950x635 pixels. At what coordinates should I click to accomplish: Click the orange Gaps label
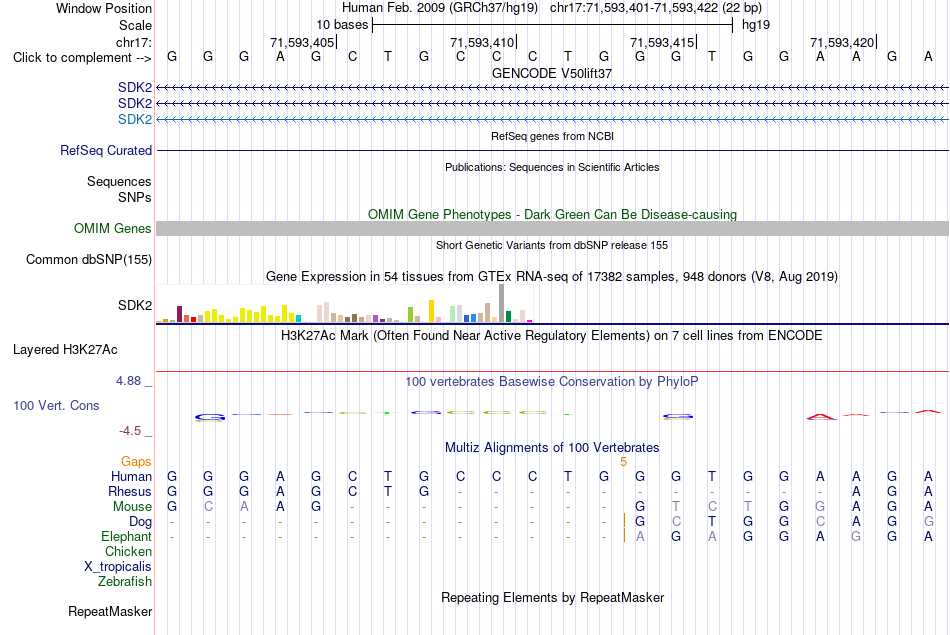(136, 462)
